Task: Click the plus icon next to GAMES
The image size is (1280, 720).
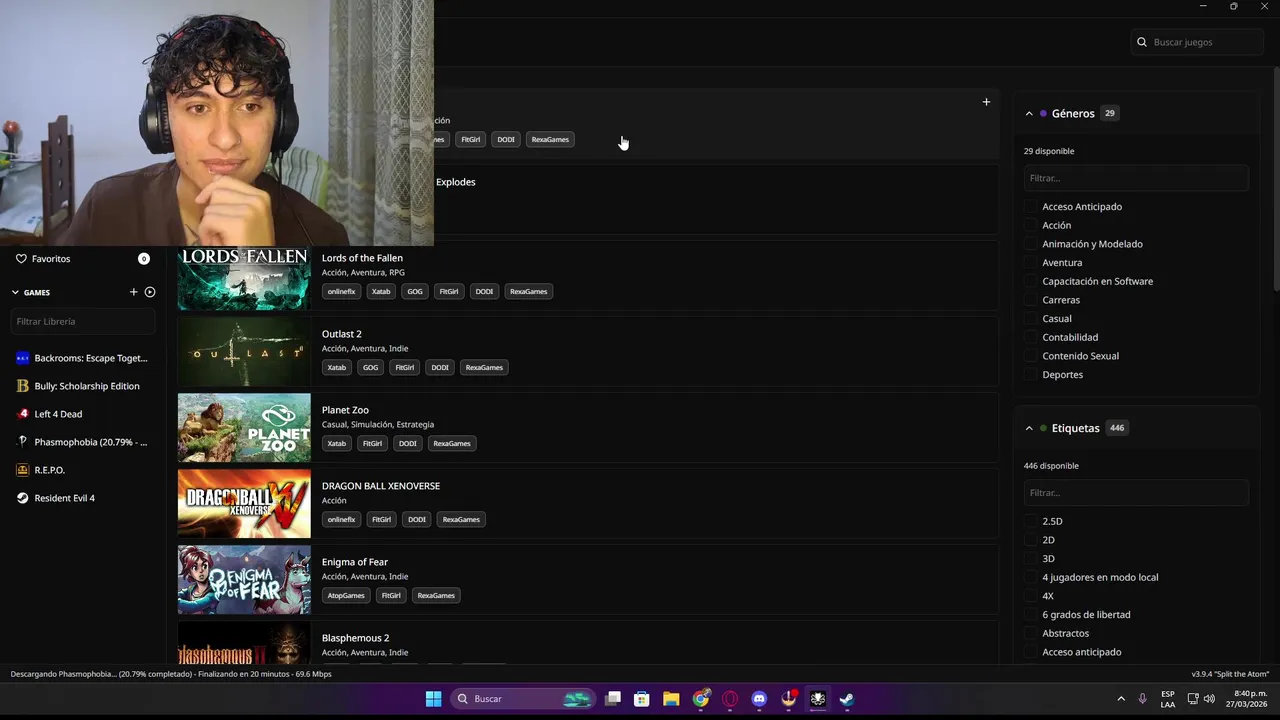Action: (x=133, y=292)
